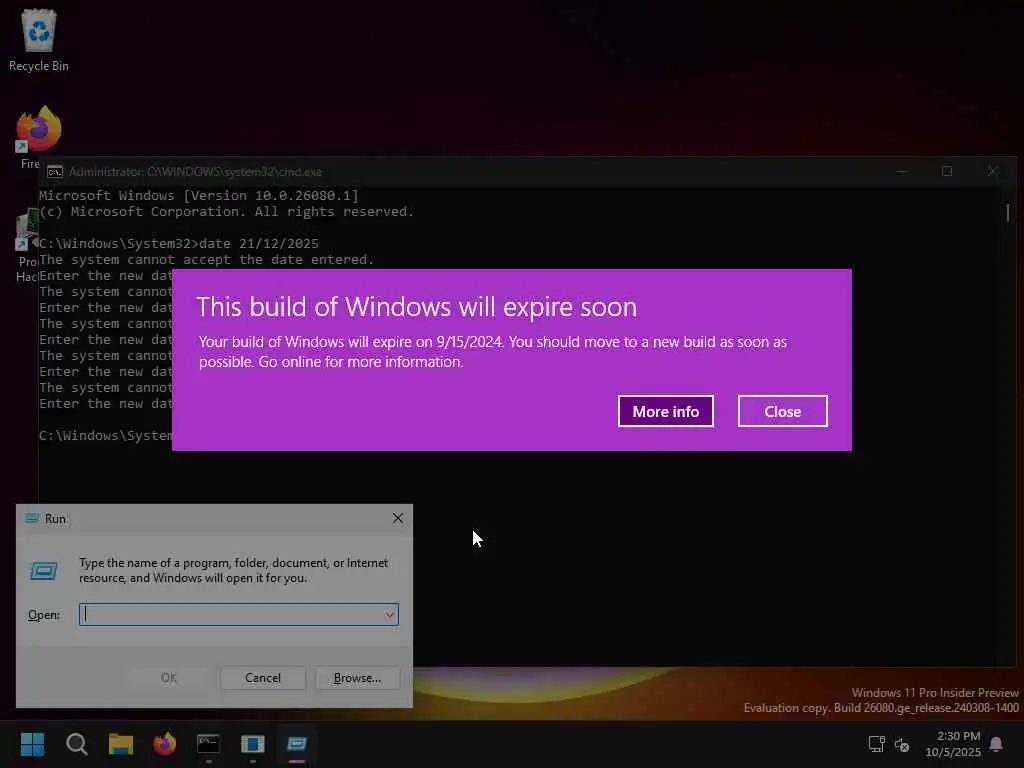Viewport: 1024px width, 768px height.
Task: Click Browse... in the Run dialog
Action: (357, 678)
